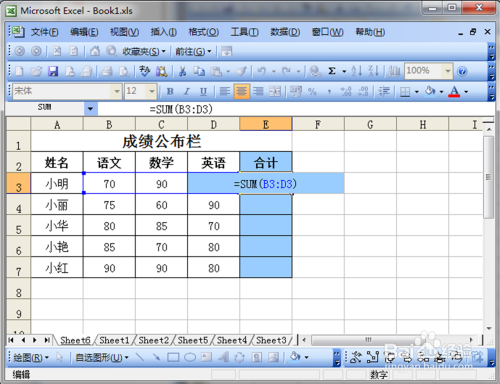
Task: Open the 收藏夹(S) favorites dropdown
Action: 144,51
